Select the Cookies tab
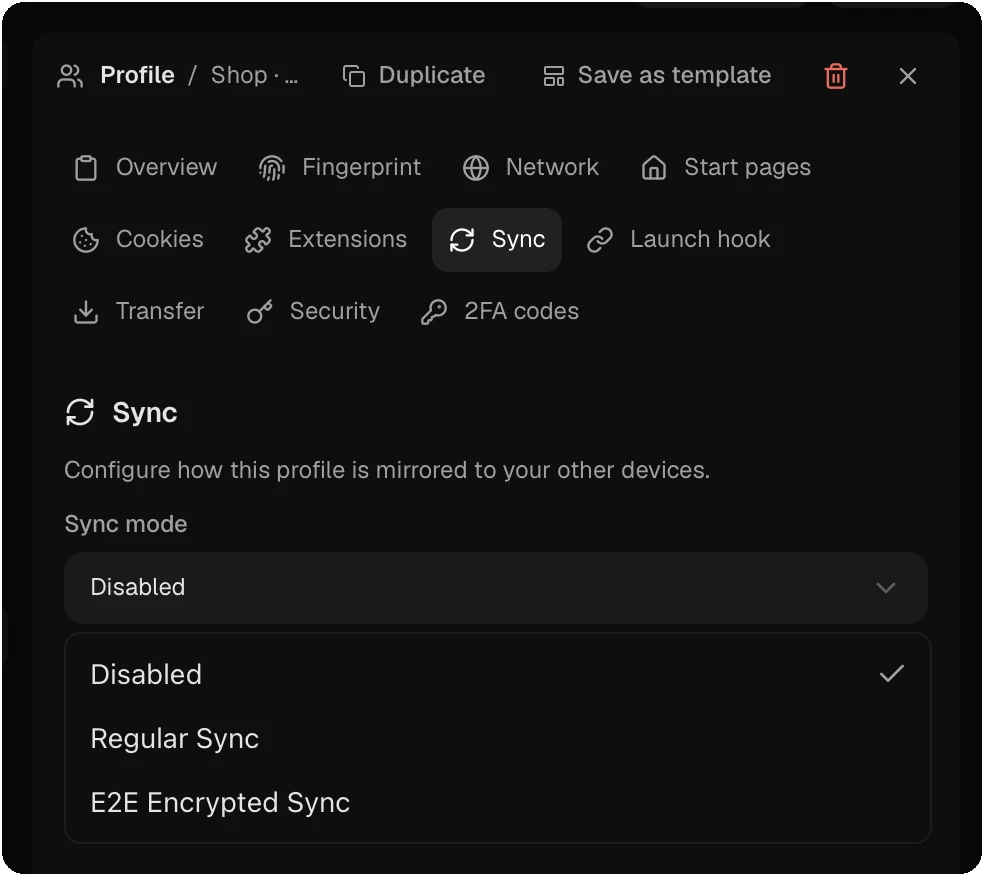 [138, 240]
